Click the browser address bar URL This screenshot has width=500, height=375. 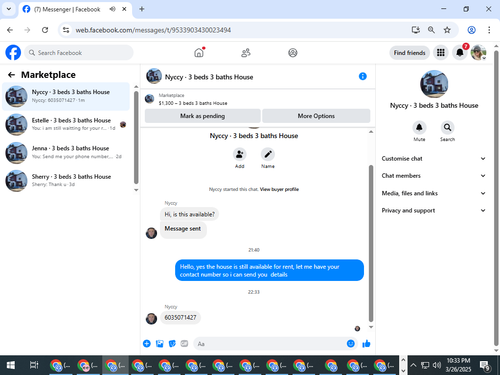[x=153, y=30]
